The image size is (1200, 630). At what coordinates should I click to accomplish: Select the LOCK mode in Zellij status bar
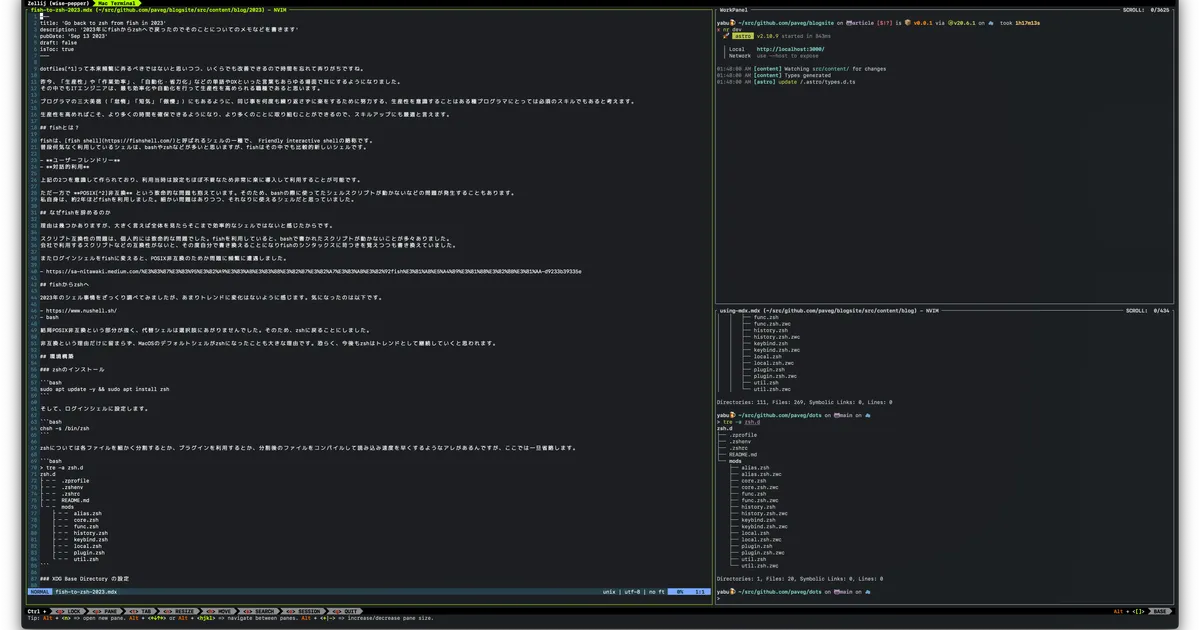[x=67, y=611]
